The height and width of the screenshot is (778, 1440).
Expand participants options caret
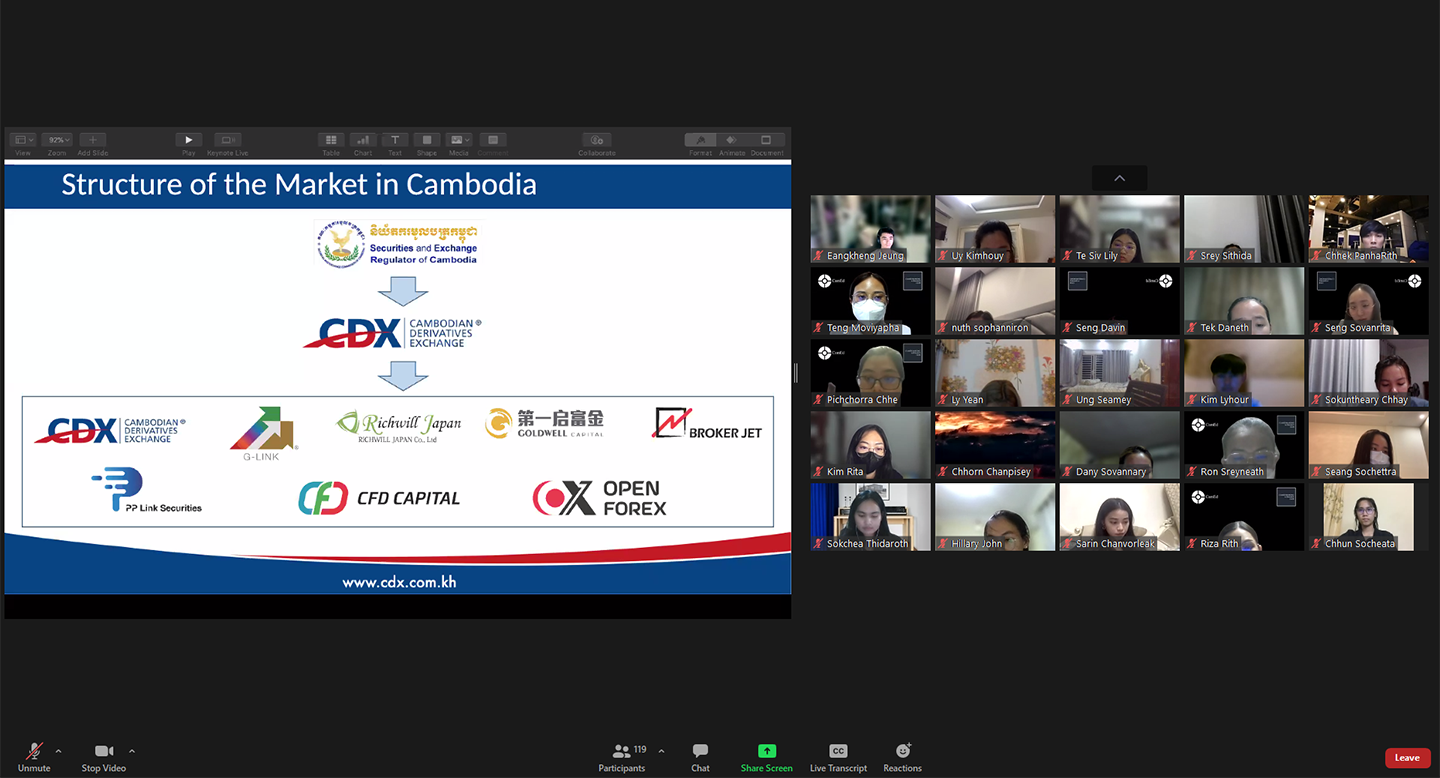(x=661, y=751)
